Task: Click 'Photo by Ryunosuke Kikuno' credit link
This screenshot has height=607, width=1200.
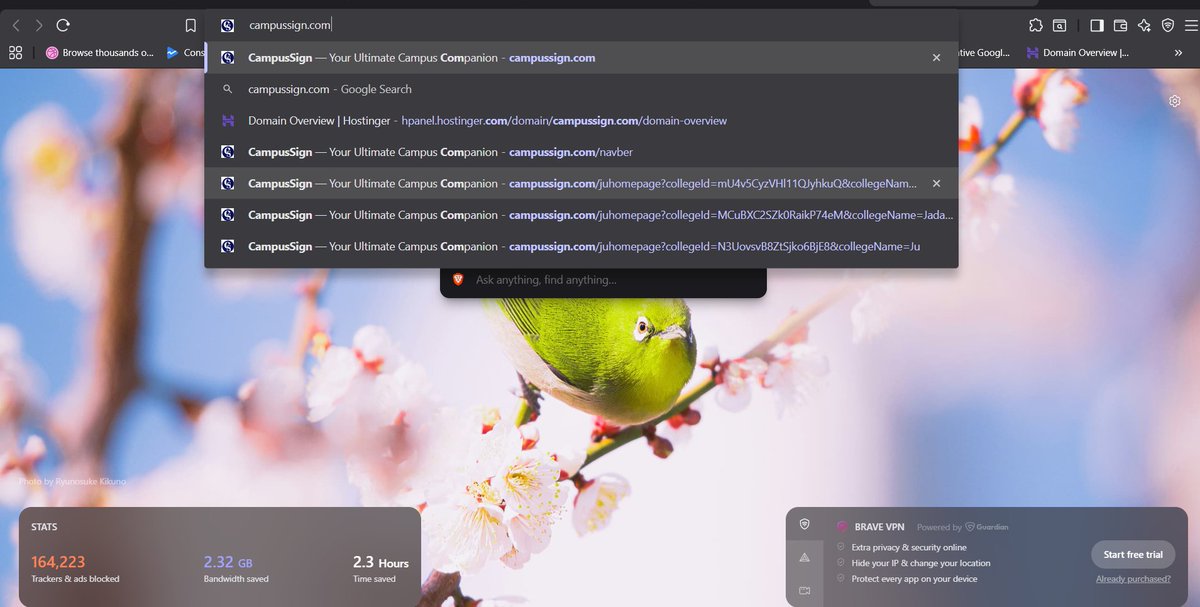Action: (x=72, y=482)
